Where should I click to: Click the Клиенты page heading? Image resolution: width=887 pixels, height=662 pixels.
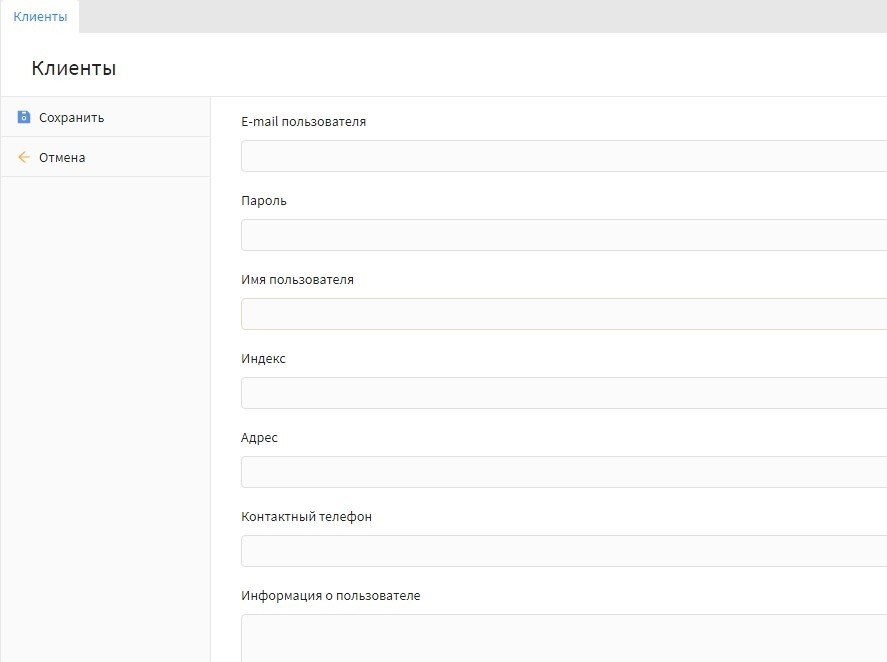(74, 69)
